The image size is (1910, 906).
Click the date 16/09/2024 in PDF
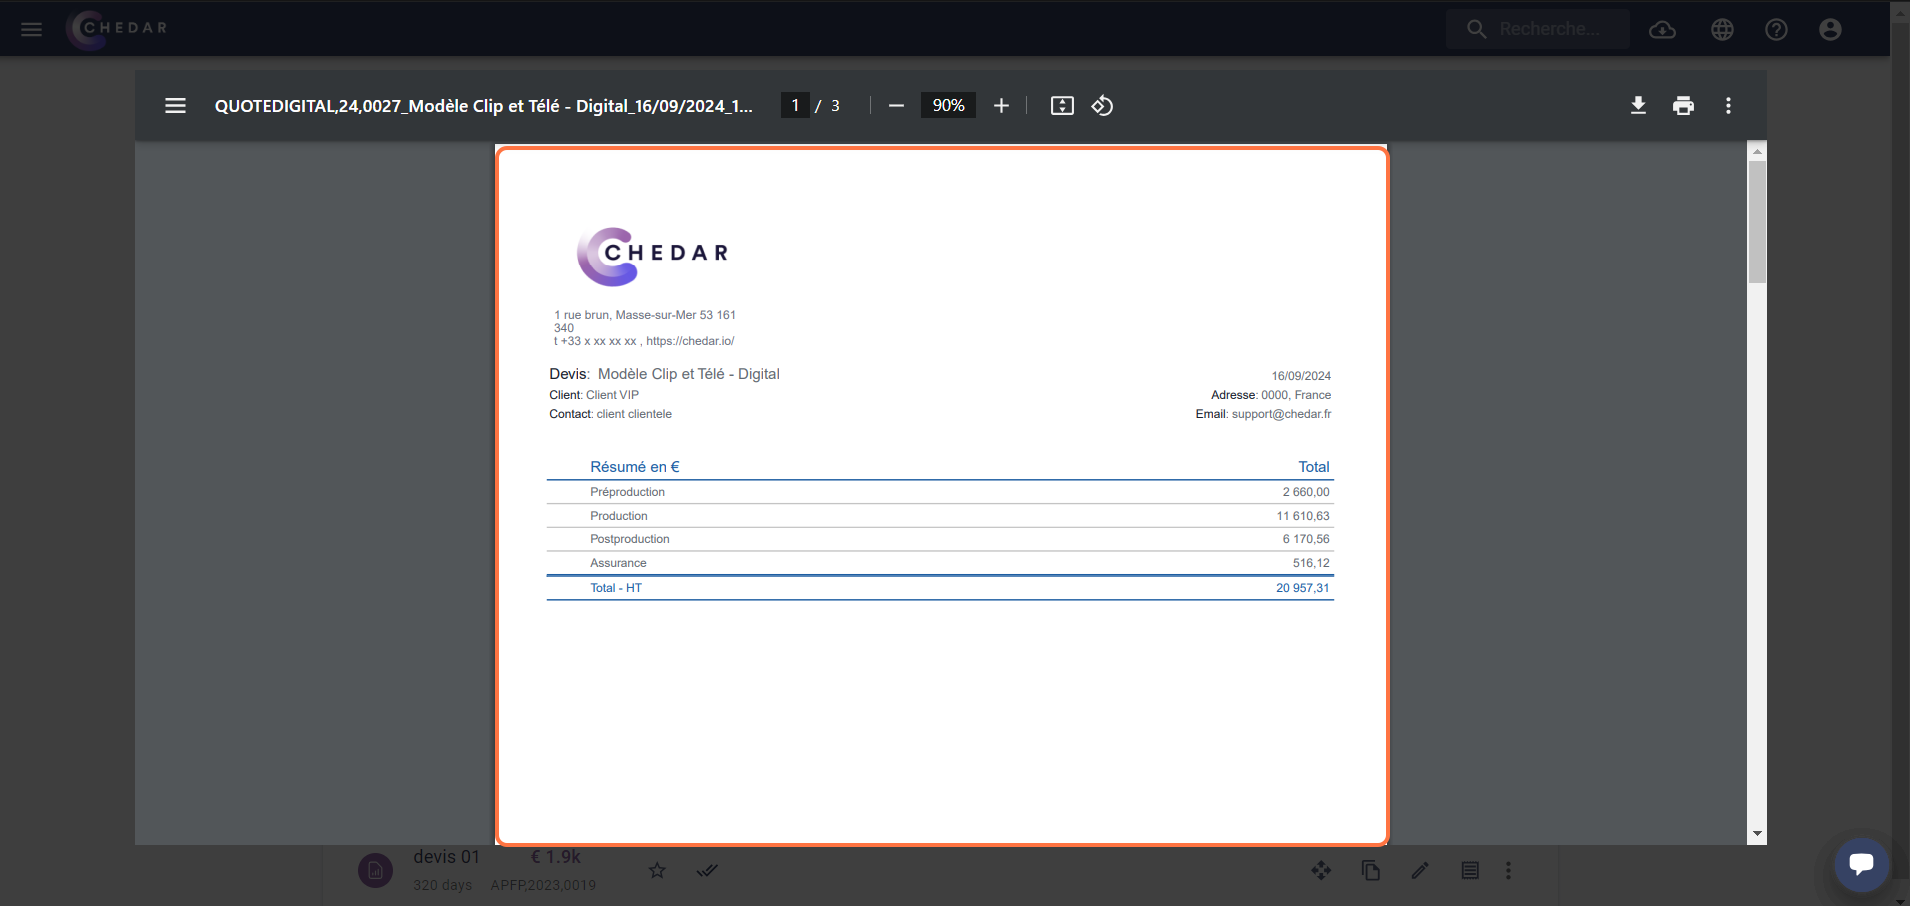[1301, 376]
